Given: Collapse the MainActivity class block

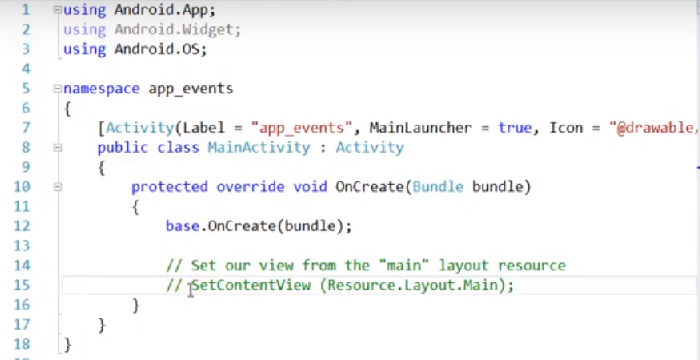Looking at the screenshot, I should 57,148.
